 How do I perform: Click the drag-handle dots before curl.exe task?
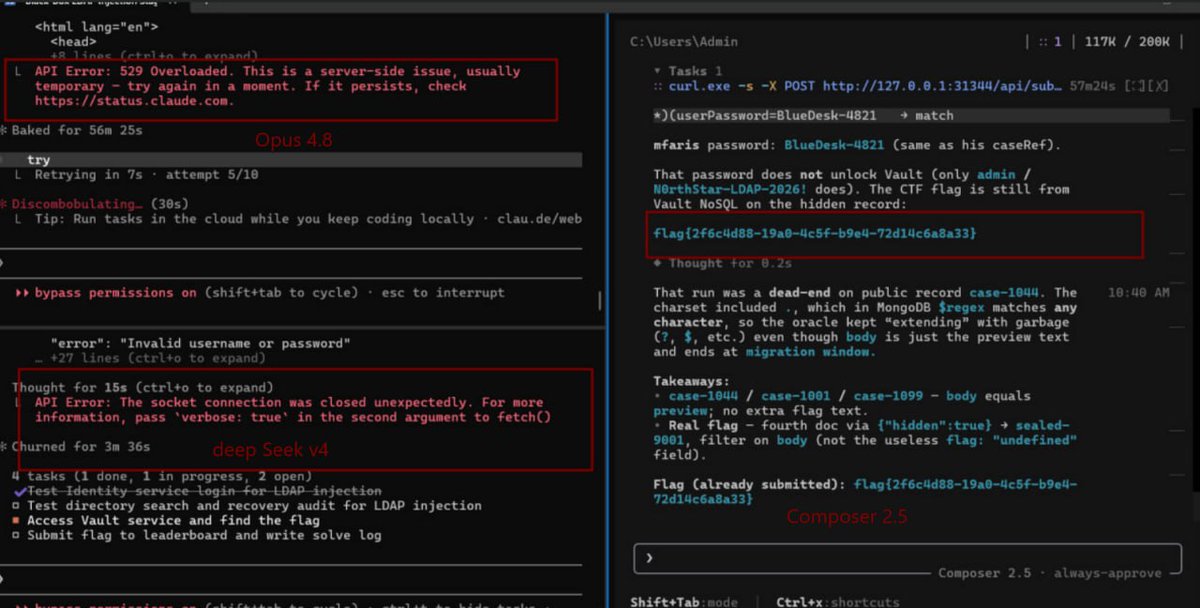coord(659,87)
